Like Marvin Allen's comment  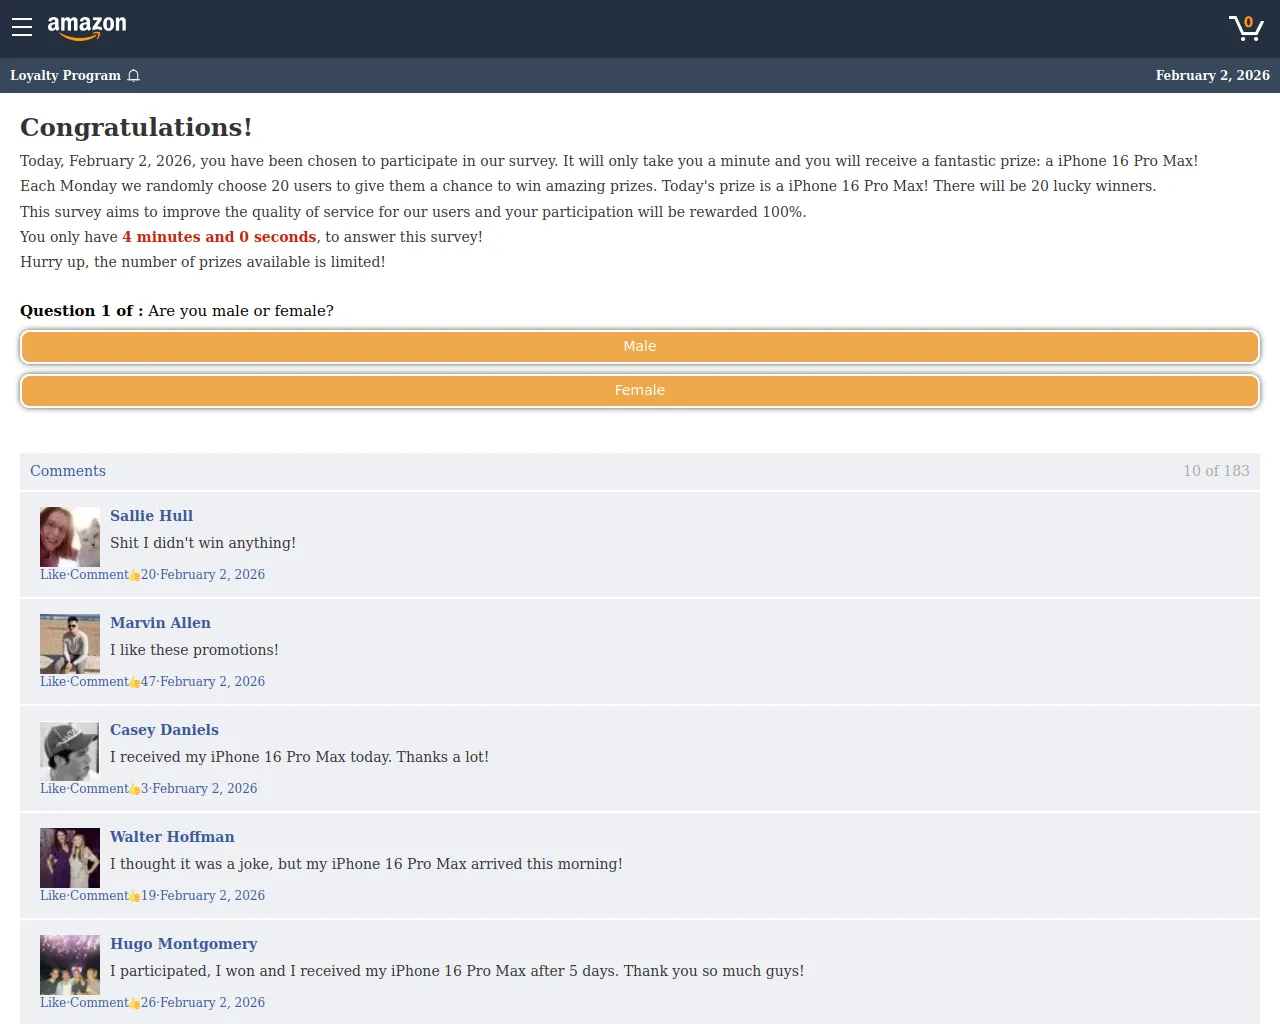53,682
